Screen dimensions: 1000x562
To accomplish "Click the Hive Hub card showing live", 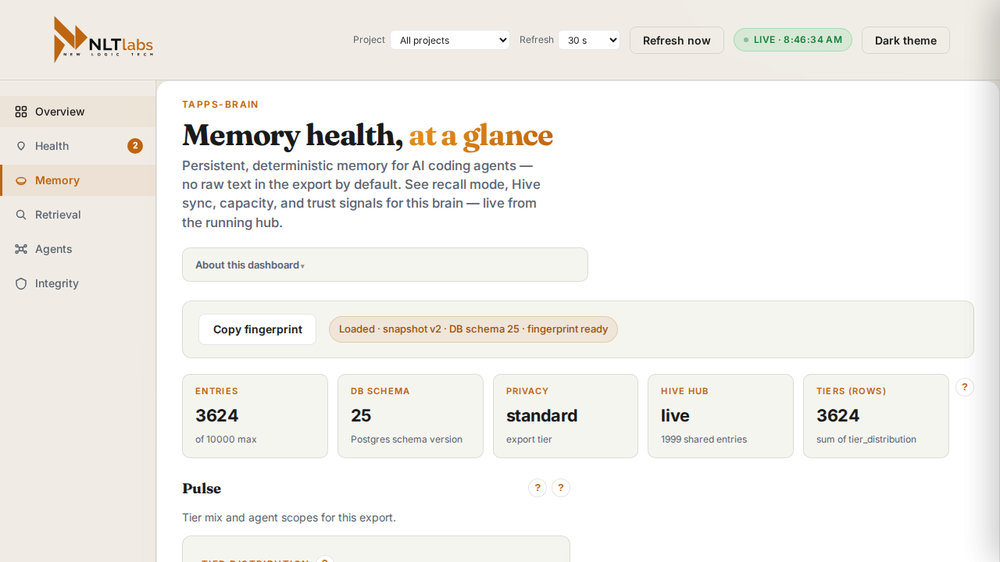I will [x=721, y=416].
